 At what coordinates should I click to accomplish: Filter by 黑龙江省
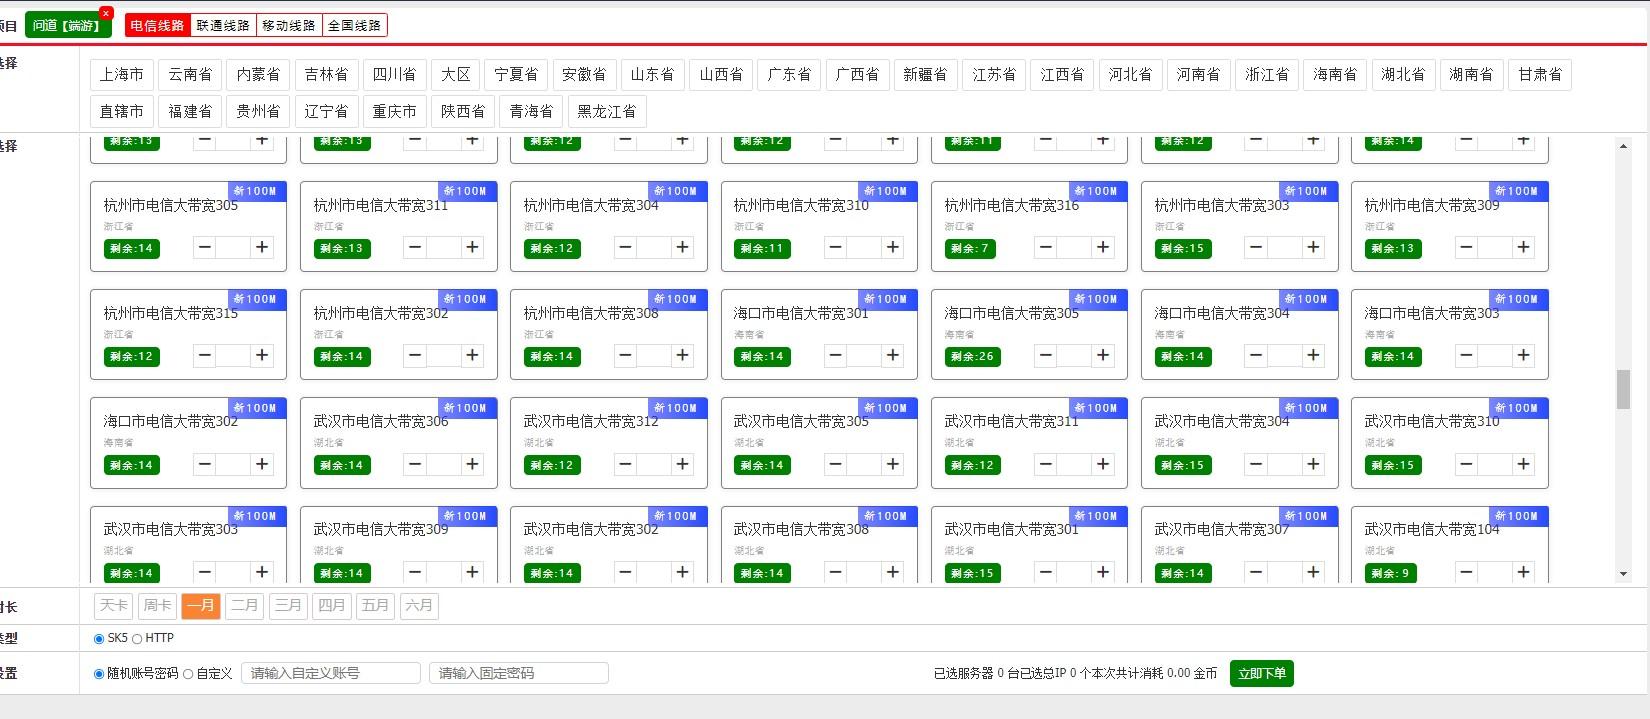606,111
